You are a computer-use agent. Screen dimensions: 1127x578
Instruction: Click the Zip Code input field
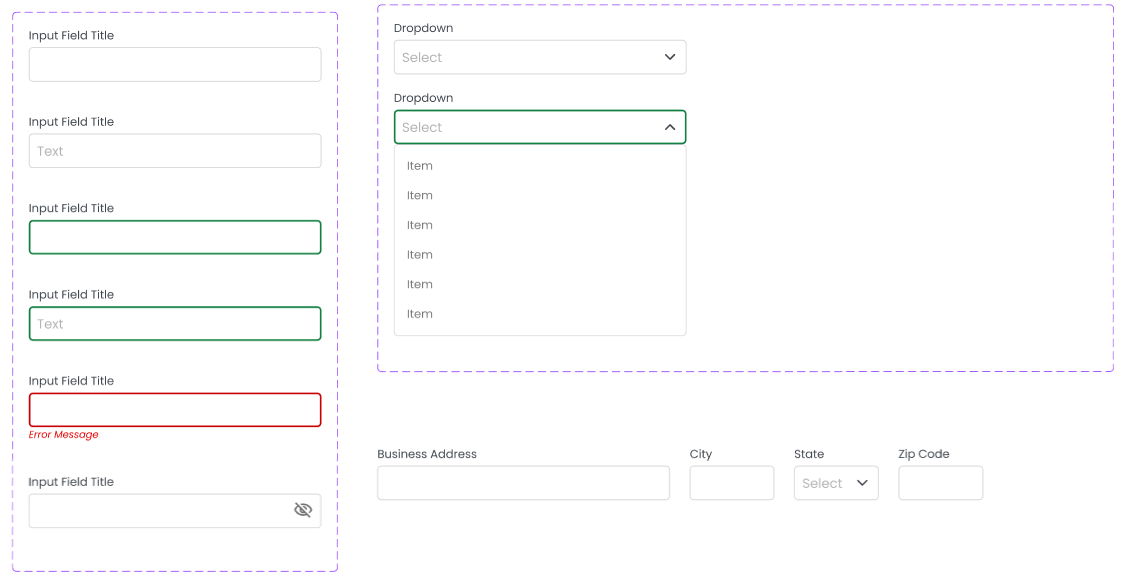click(940, 483)
